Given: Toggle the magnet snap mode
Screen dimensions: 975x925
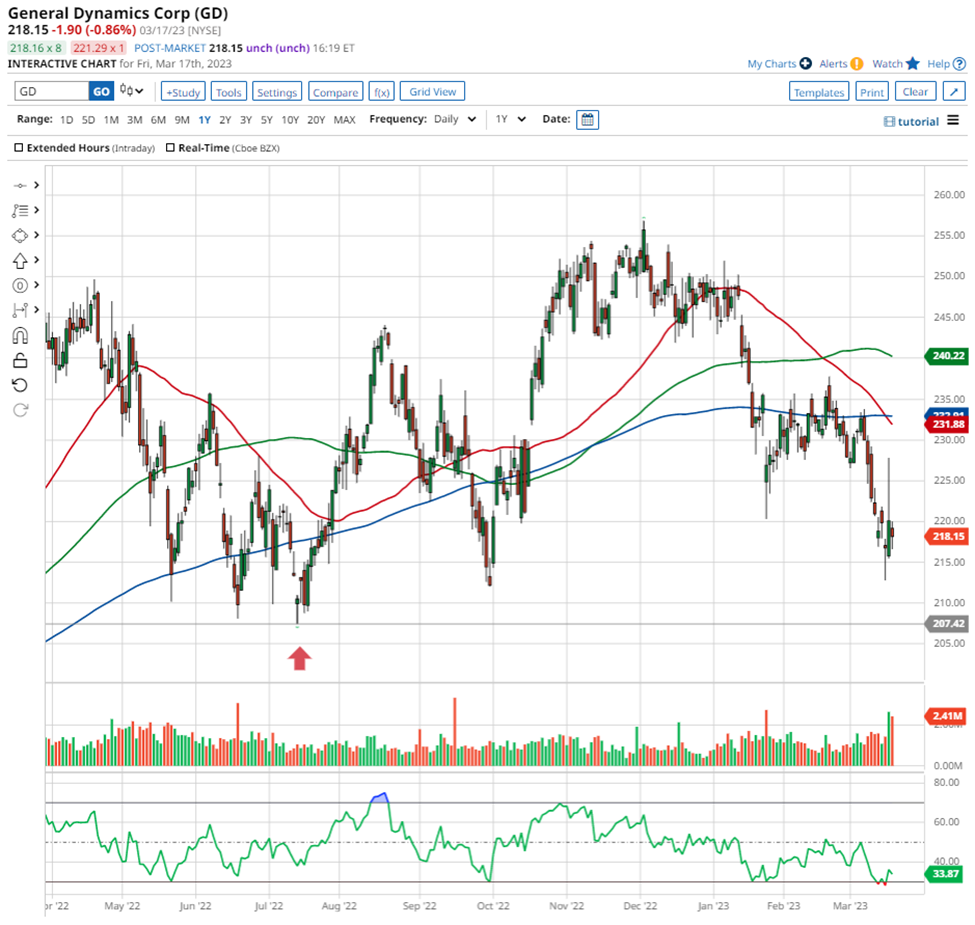Looking at the screenshot, I should [x=20, y=336].
